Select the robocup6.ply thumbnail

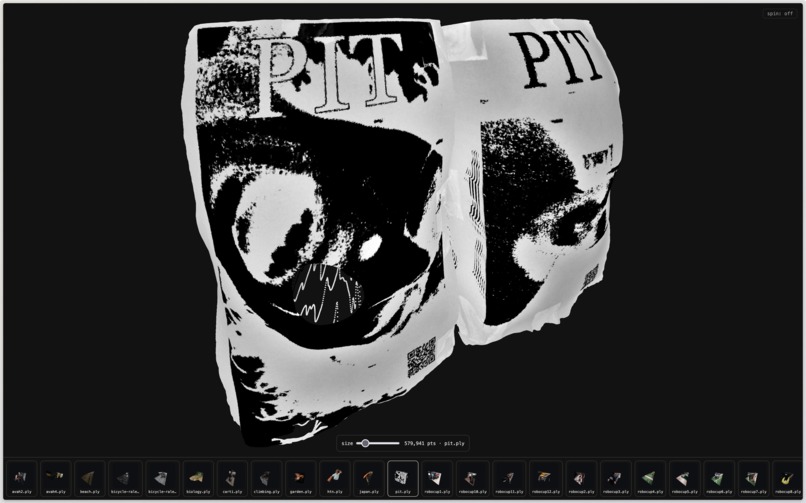(719, 479)
